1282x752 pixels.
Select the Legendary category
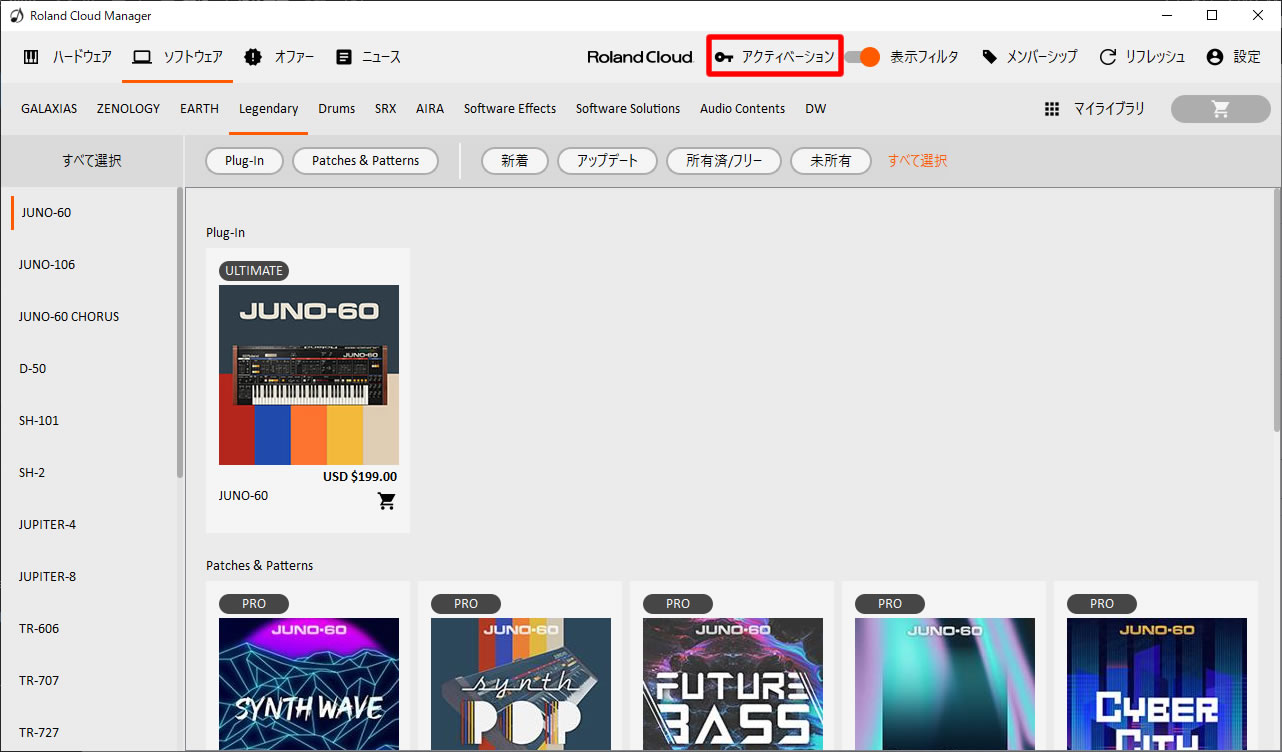click(x=268, y=109)
